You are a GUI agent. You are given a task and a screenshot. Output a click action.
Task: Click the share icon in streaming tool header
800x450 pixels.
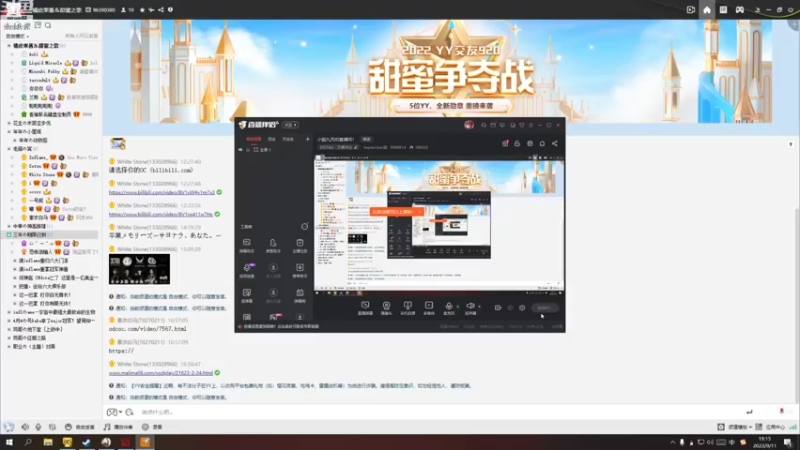coord(555,144)
